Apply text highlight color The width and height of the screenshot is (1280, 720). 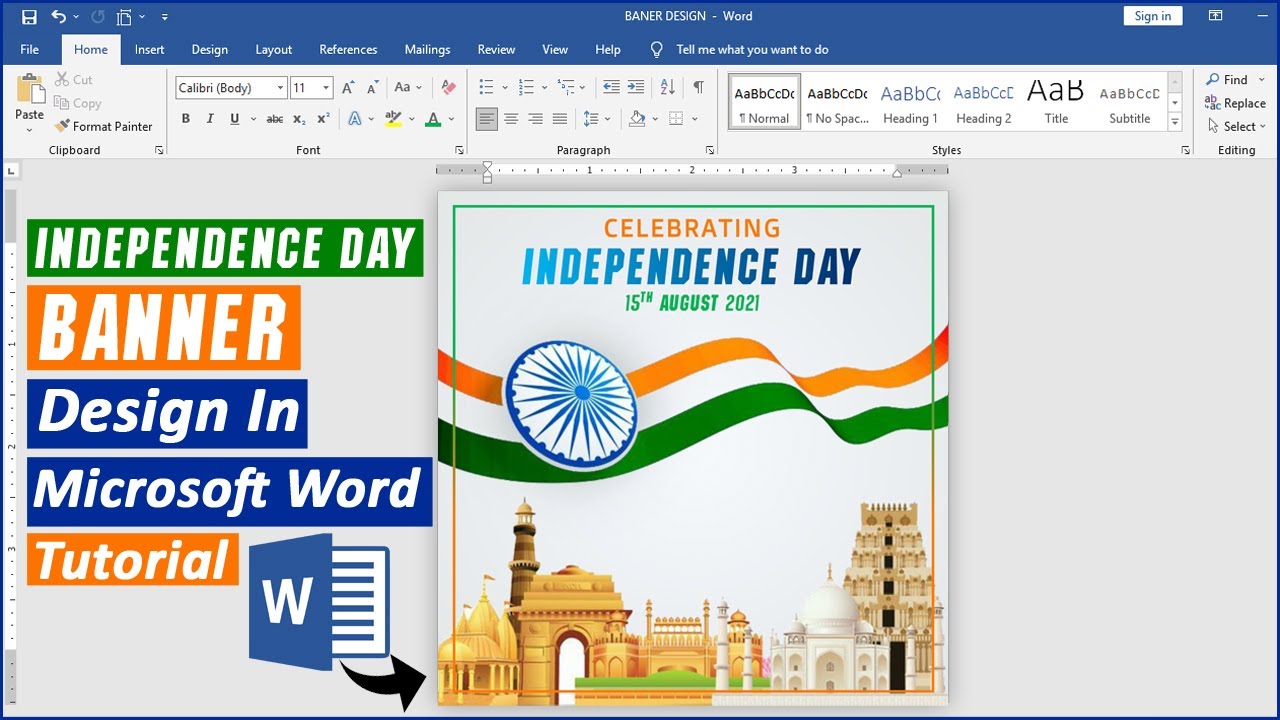tap(393, 119)
